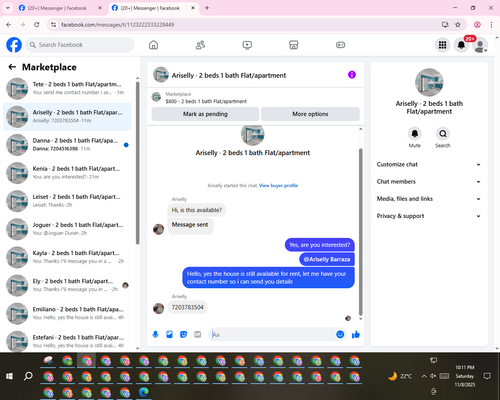The width and height of the screenshot is (500, 400).
Task: Open Chrome three-dot menu
Action: 491,24
